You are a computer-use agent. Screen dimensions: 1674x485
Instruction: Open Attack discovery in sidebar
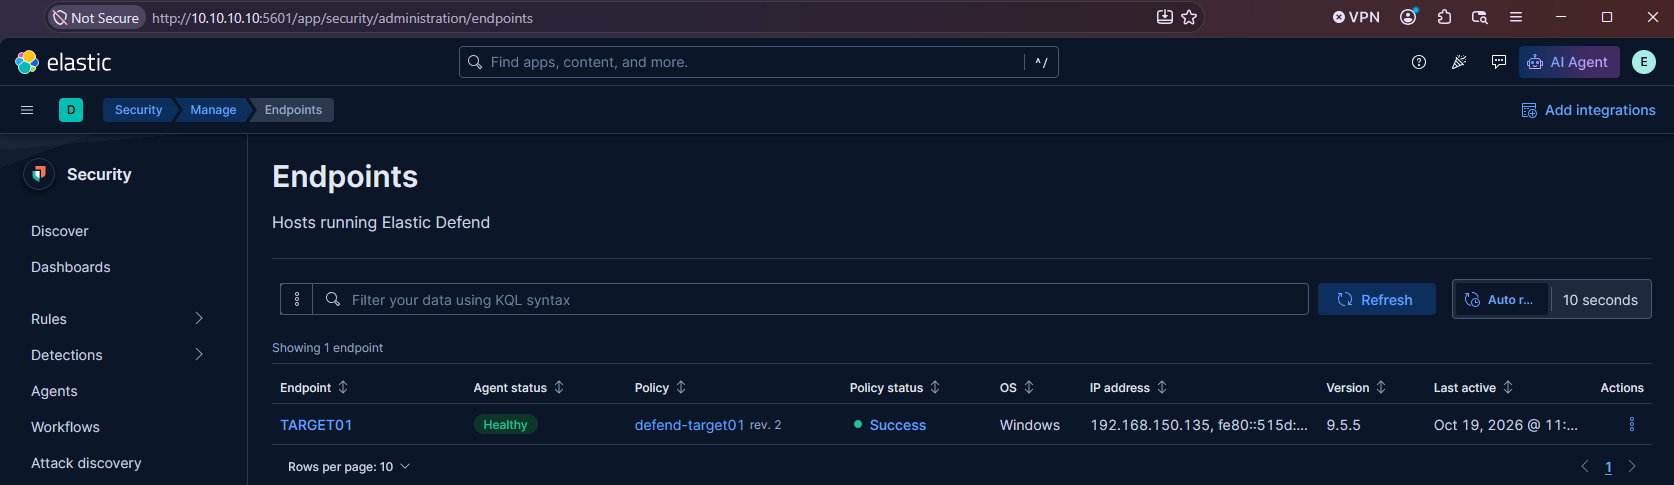tap(86, 463)
